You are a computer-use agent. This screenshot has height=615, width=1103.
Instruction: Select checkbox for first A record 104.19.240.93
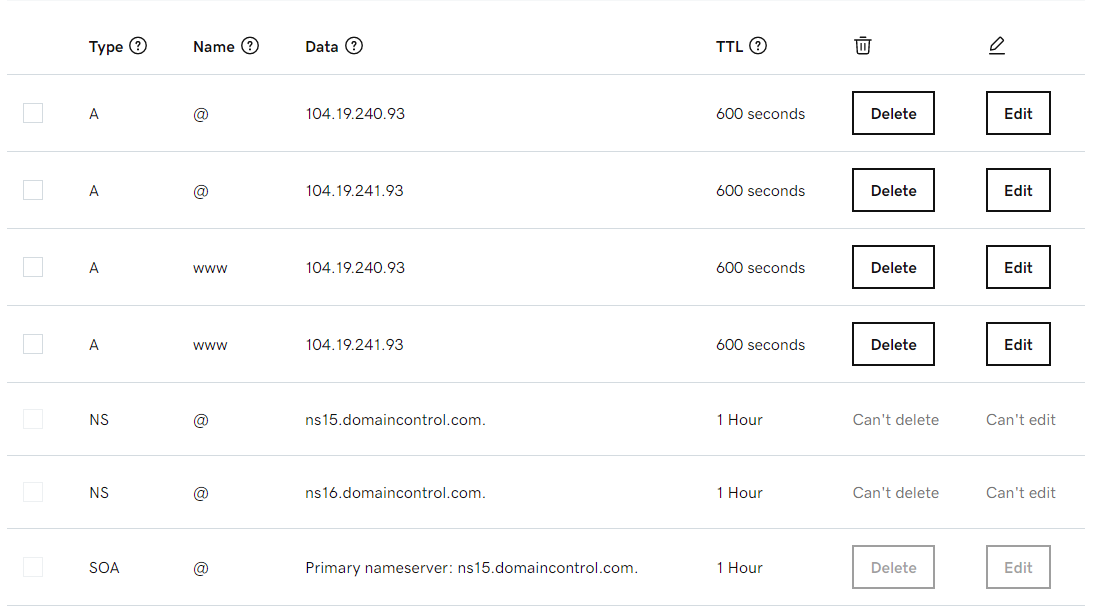pyautogui.click(x=33, y=113)
